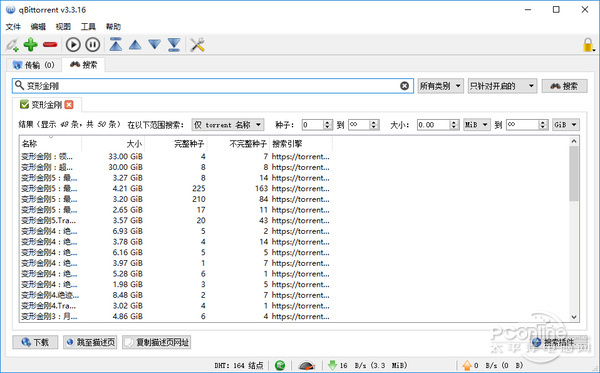Open the 工具 menu

tap(88, 26)
